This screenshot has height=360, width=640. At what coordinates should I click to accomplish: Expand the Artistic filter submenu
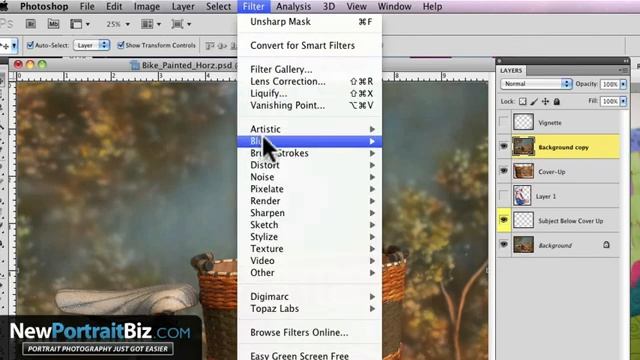pos(309,129)
